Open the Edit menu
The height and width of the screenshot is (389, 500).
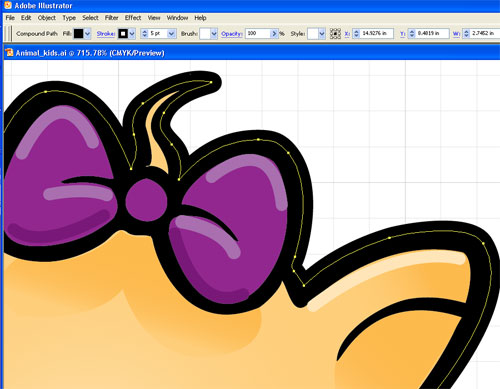26,18
